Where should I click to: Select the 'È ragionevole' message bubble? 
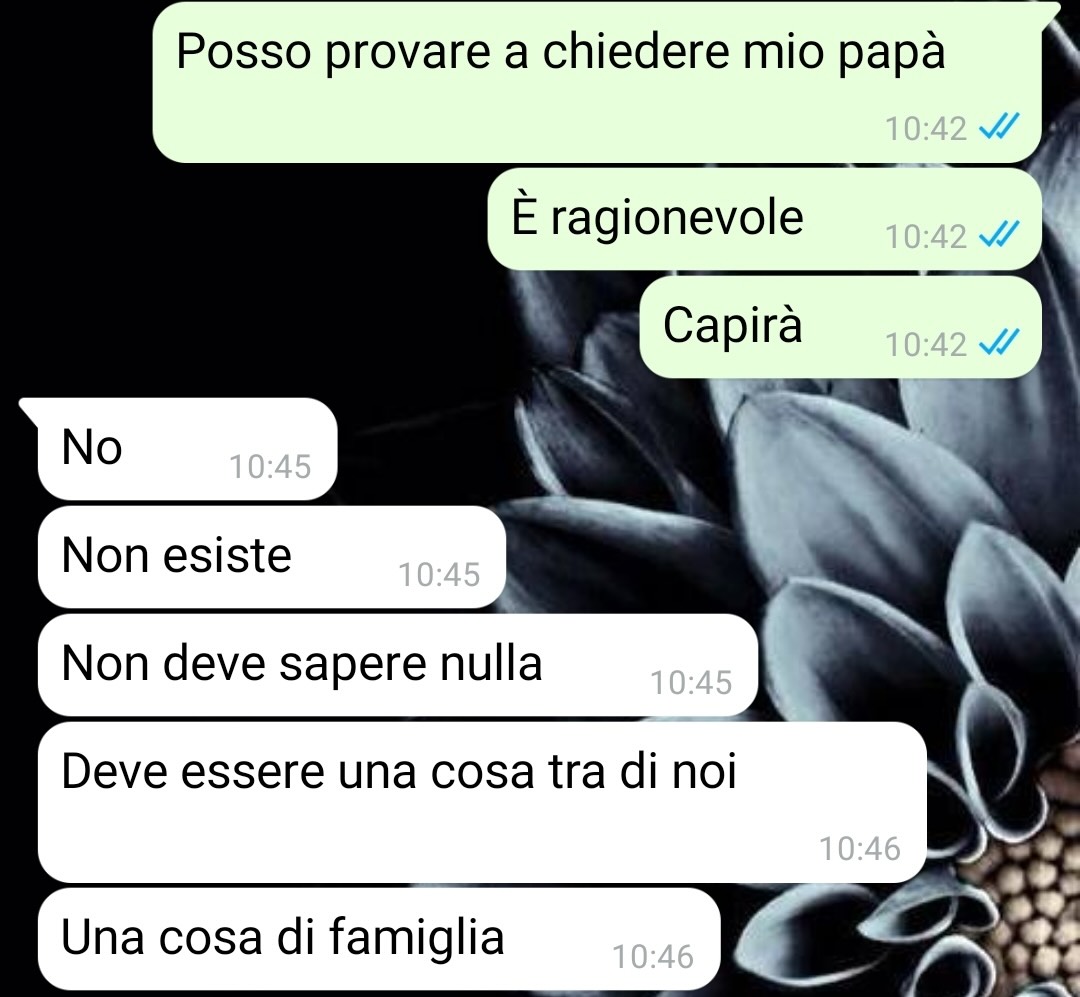point(765,219)
